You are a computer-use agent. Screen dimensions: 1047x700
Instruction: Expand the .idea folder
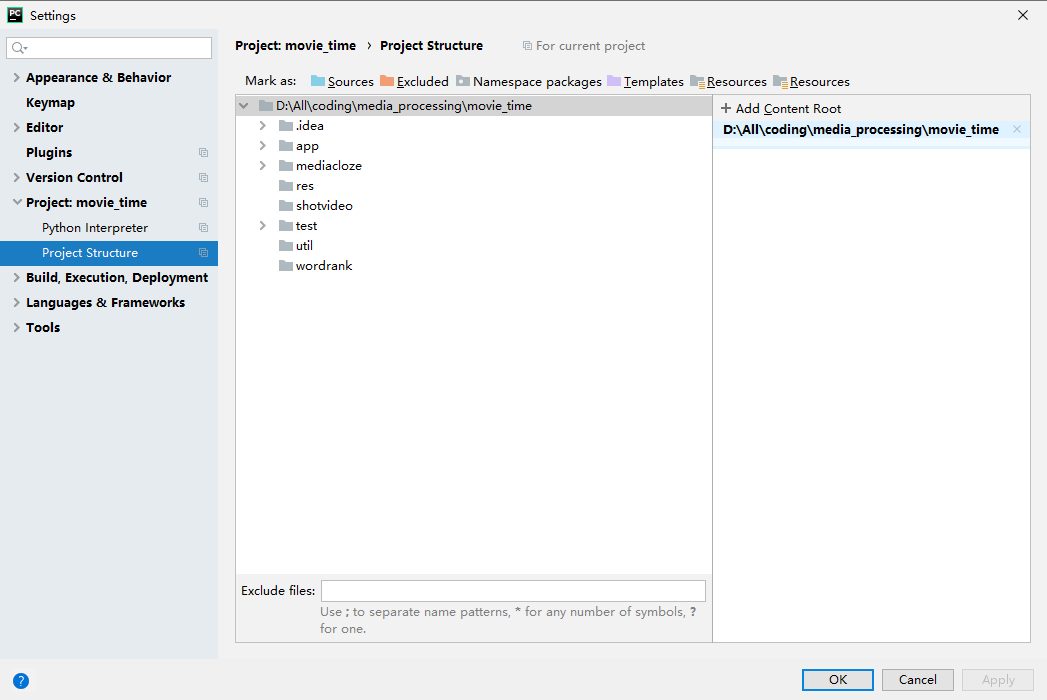[263, 126]
